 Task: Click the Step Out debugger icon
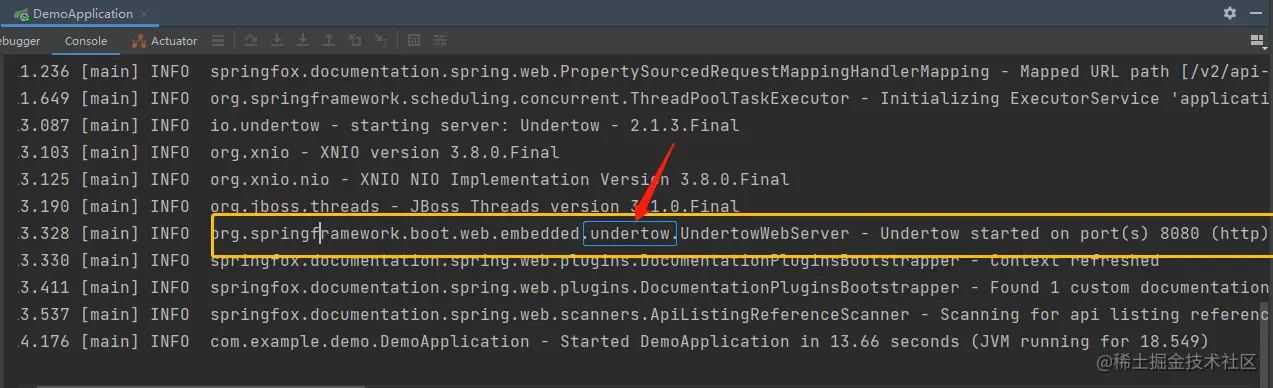329,41
